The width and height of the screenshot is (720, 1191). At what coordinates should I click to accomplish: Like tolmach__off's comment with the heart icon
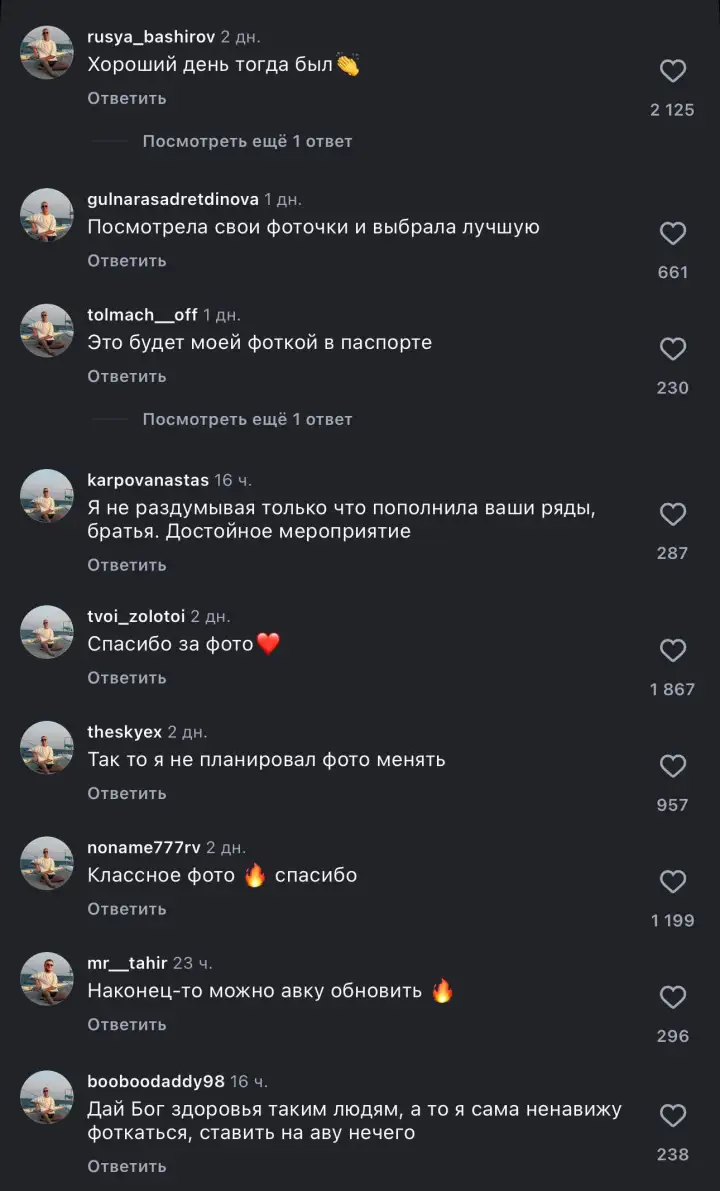(672, 349)
